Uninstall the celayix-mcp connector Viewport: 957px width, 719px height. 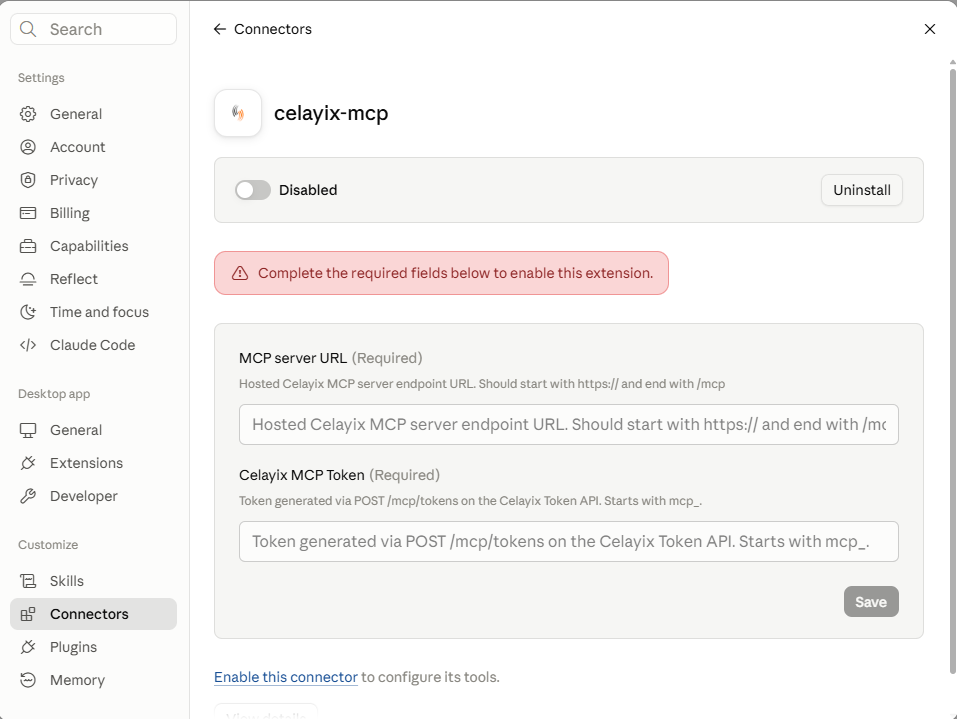click(861, 190)
